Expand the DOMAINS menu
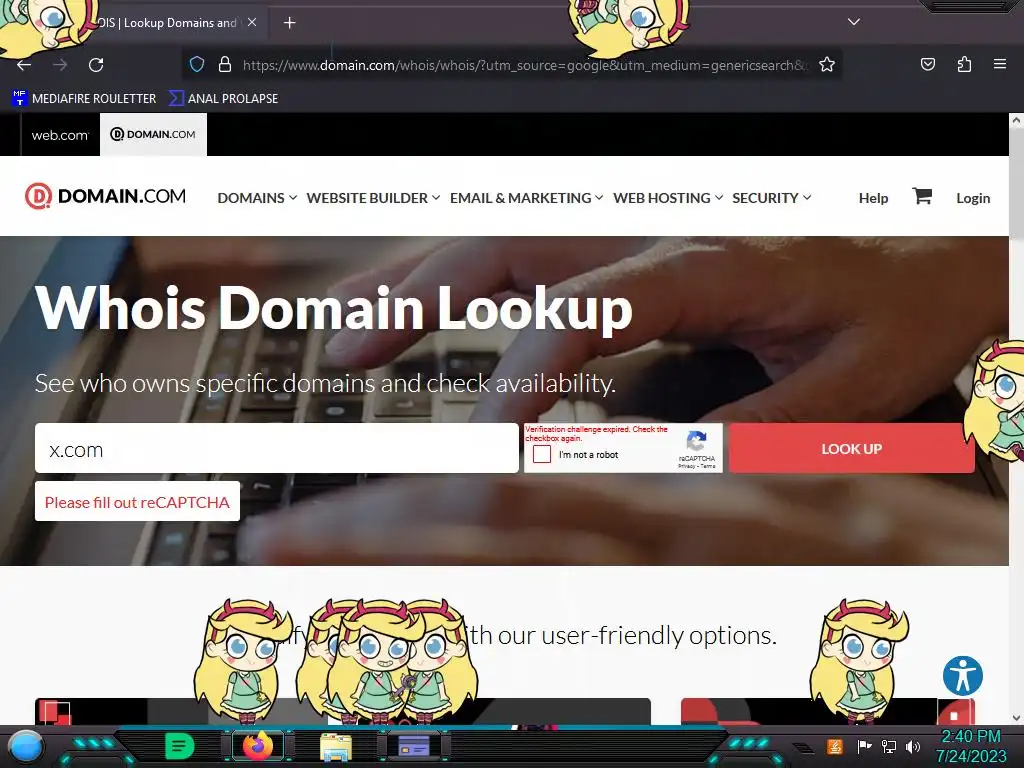The image size is (1024, 768). 257,198
